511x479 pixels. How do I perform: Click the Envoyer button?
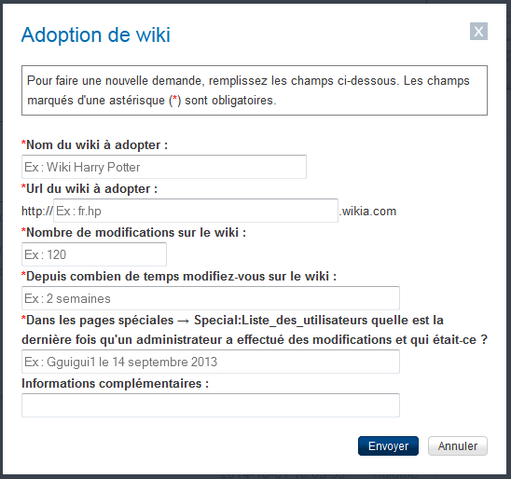coord(388,446)
